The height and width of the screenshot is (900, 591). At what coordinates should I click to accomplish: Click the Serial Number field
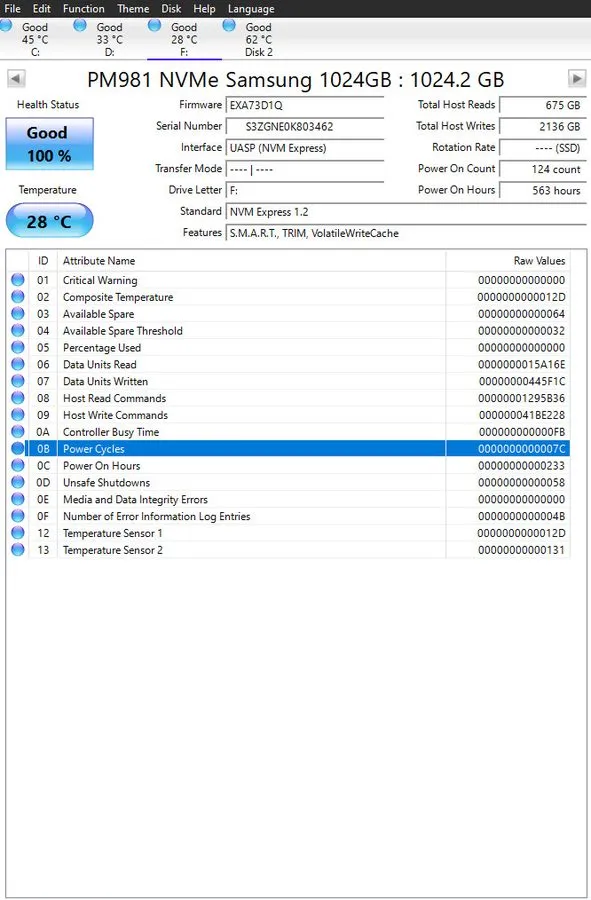[305, 126]
